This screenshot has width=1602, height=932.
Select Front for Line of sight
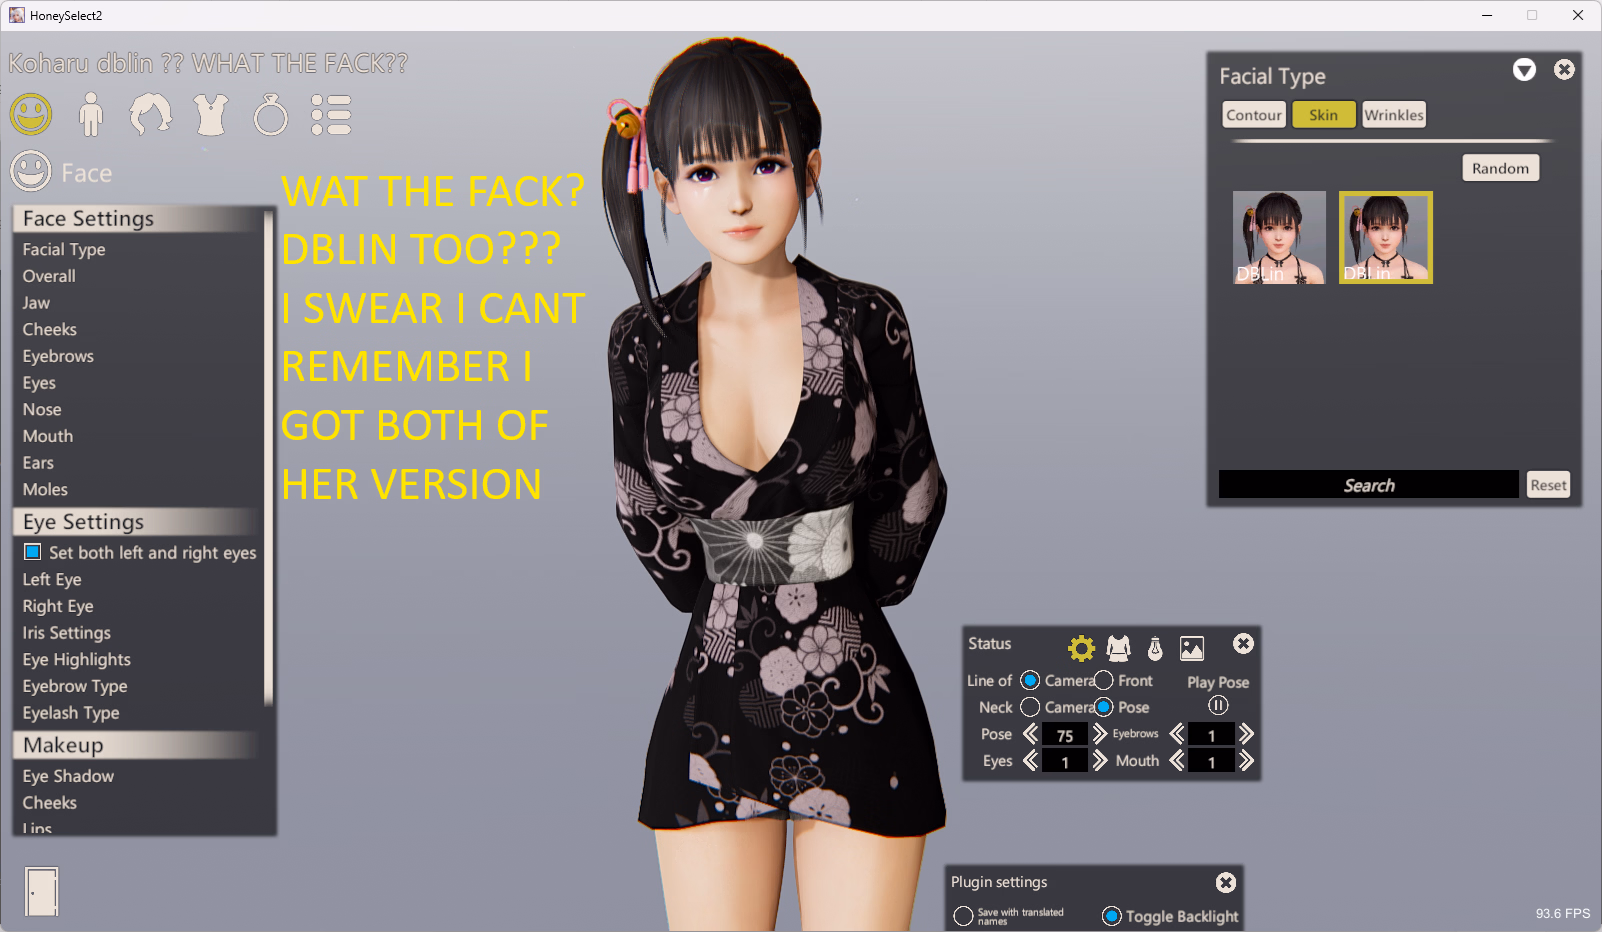click(1104, 680)
